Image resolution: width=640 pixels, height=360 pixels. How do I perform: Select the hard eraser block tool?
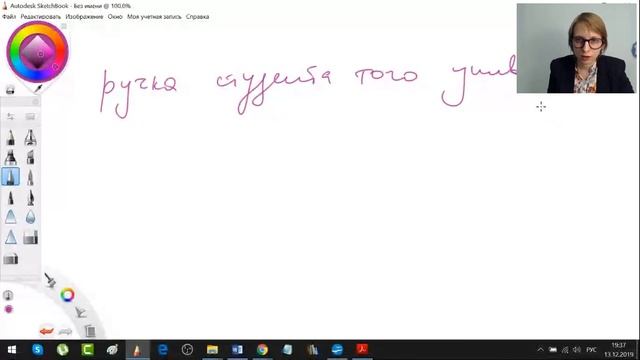30,237
